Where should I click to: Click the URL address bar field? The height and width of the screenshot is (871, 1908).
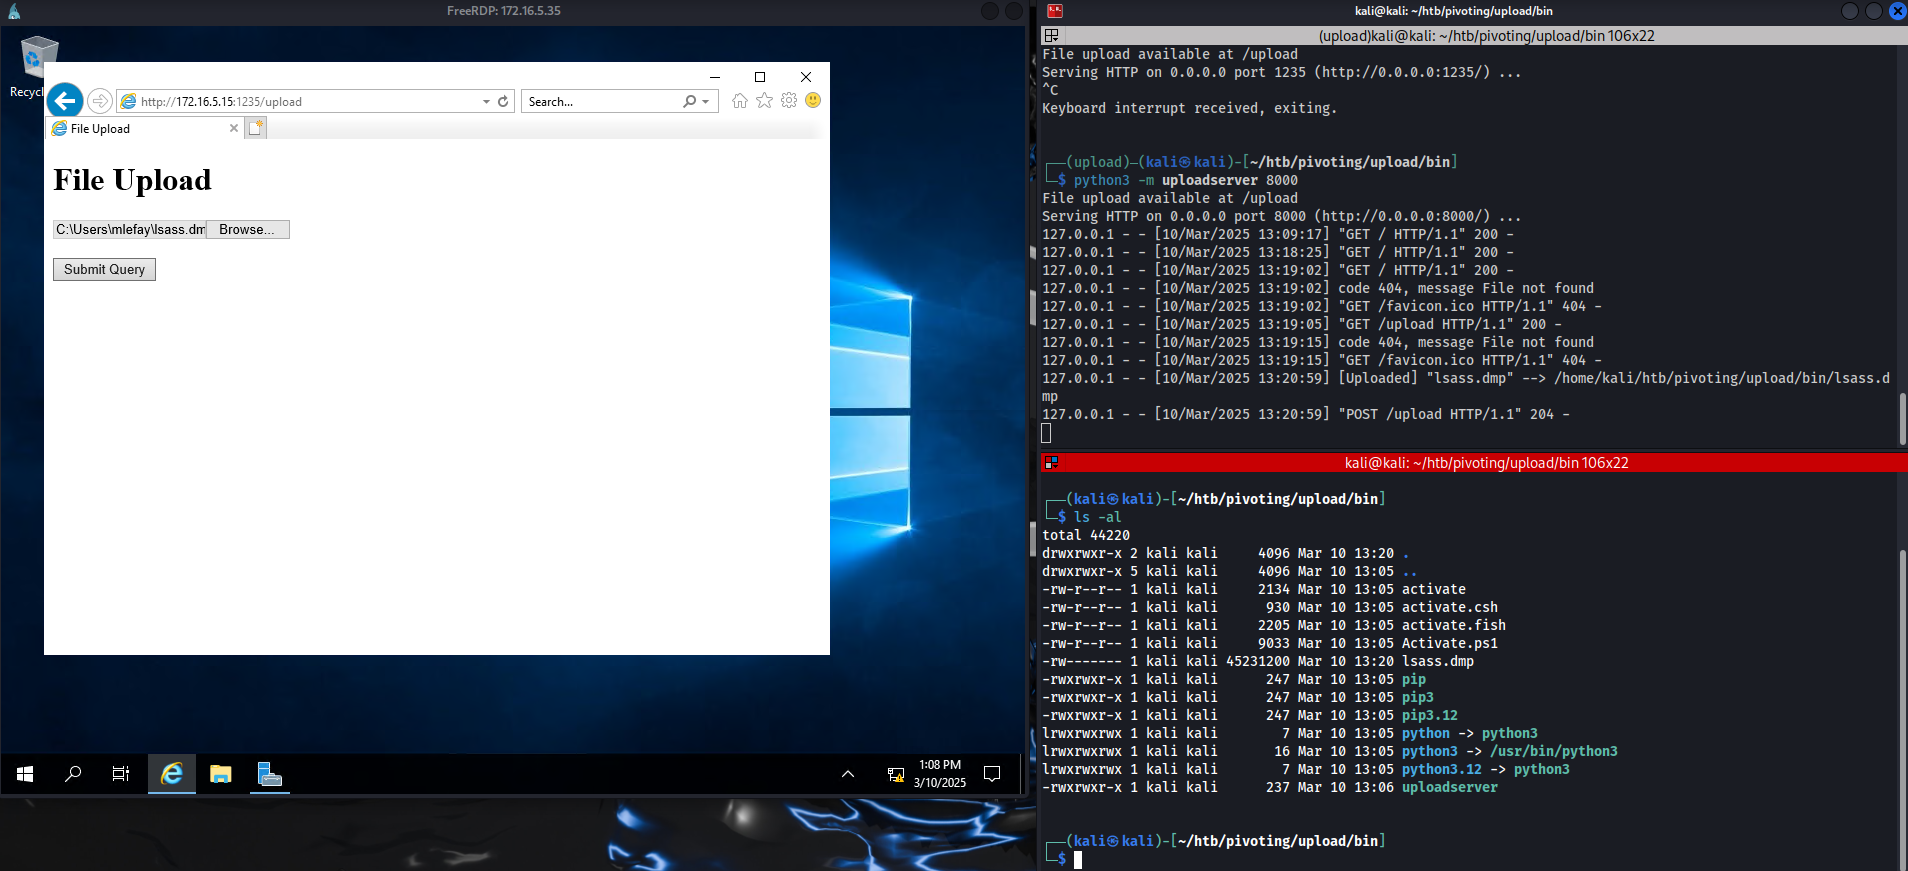[x=300, y=101]
